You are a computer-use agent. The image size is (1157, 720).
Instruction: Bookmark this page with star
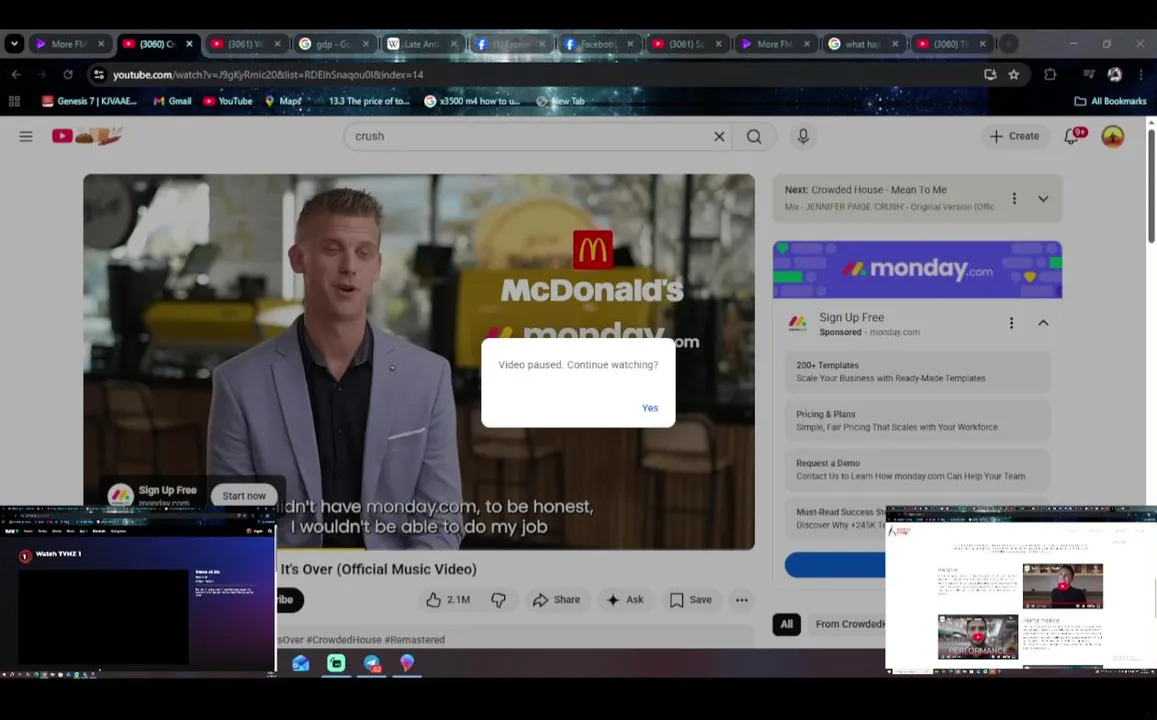[1014, 75]
